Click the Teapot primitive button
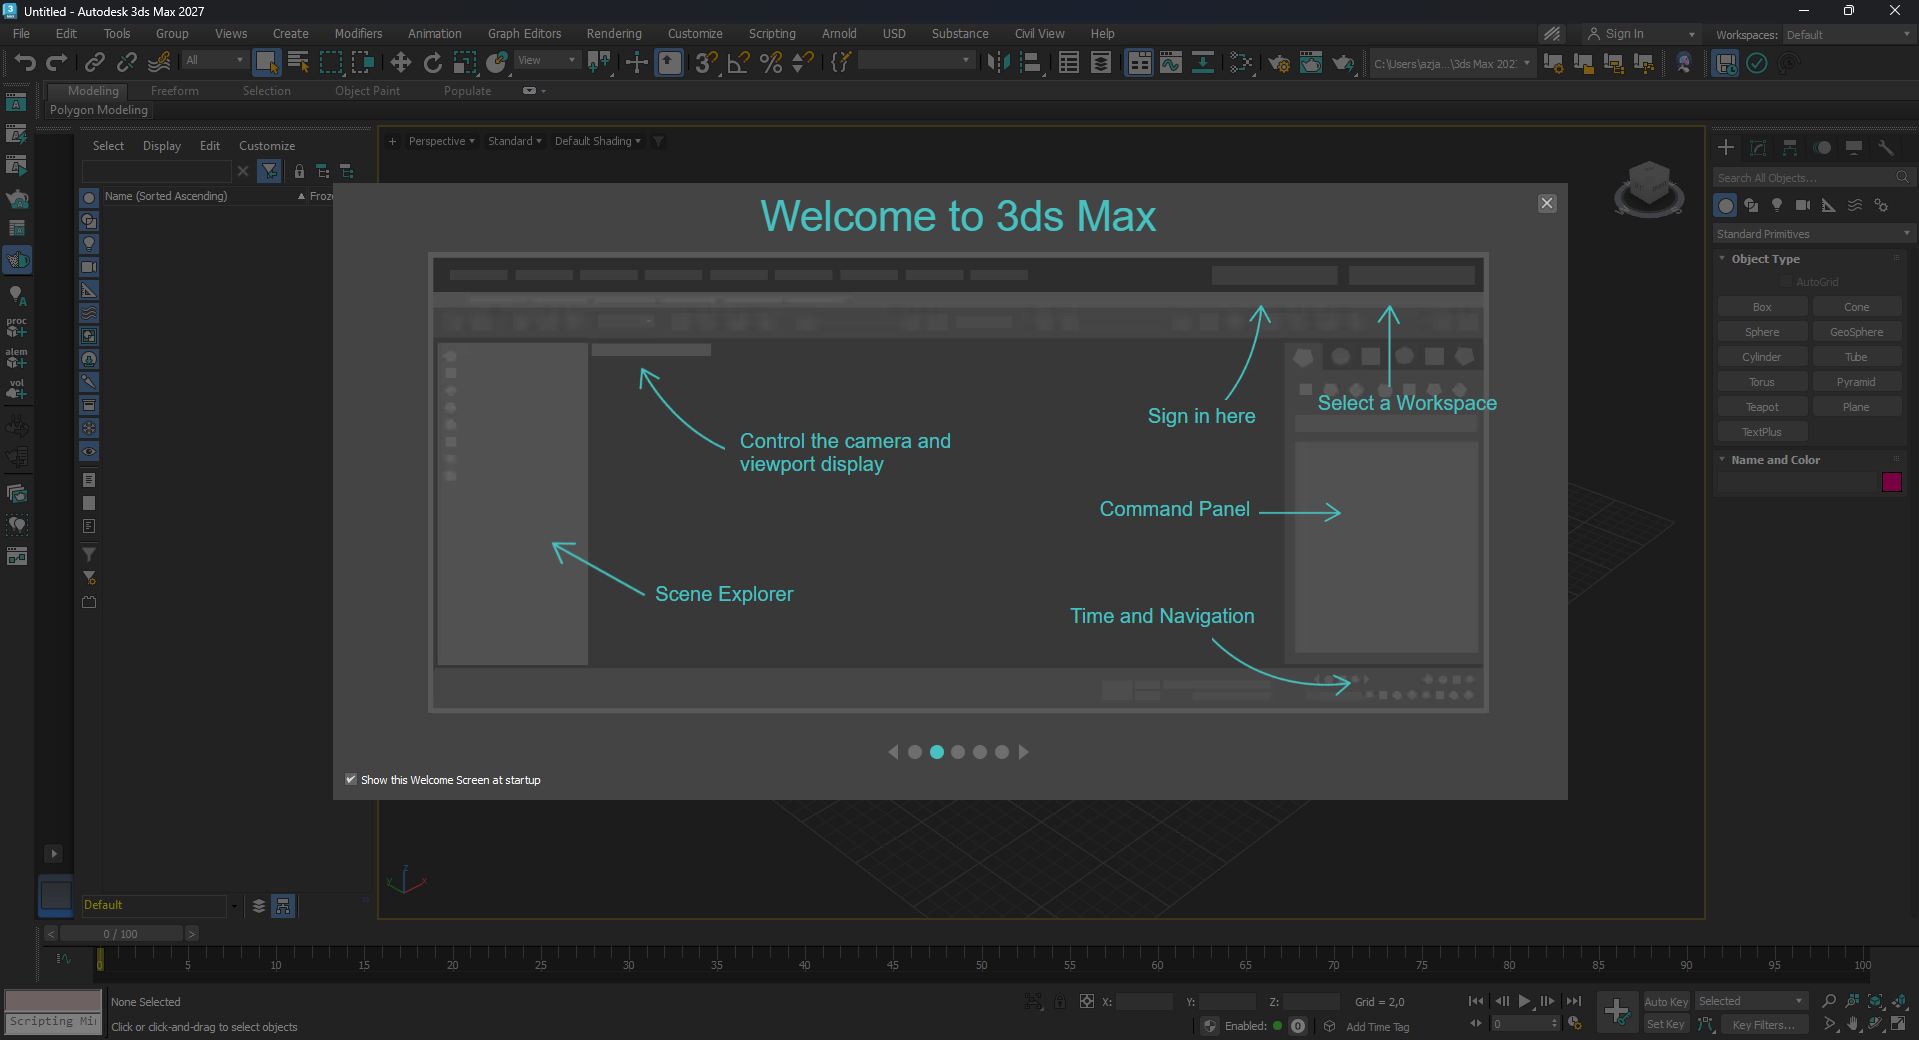1919x1040 pixels. pyautogui.click(x=1762, y=407)
